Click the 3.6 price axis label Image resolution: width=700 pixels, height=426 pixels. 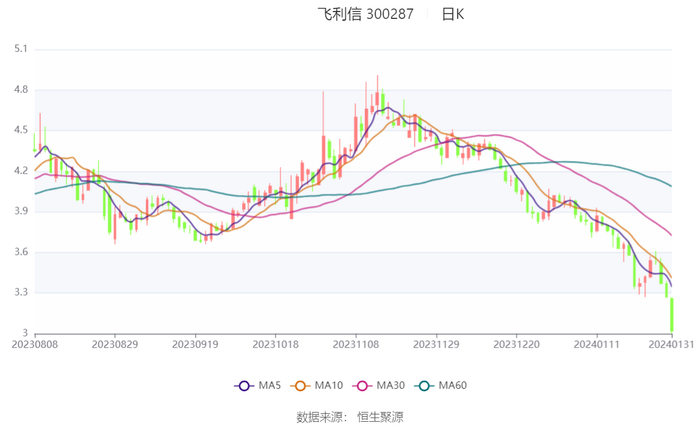coord(21,252)
